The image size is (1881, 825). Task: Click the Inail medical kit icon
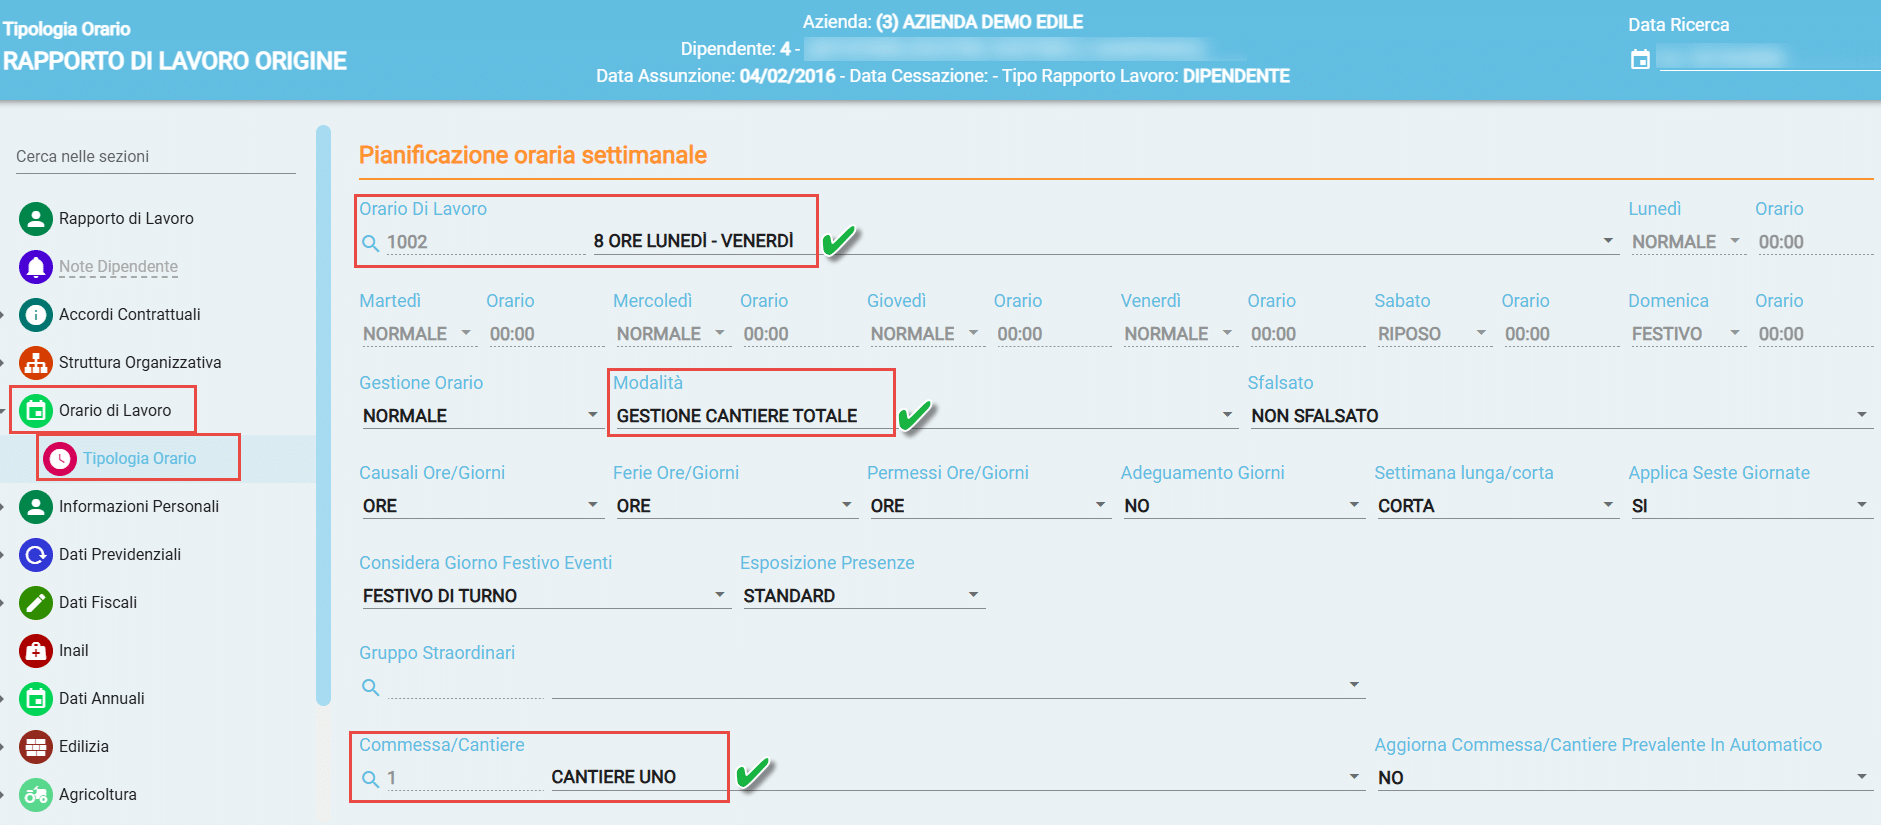36,650
